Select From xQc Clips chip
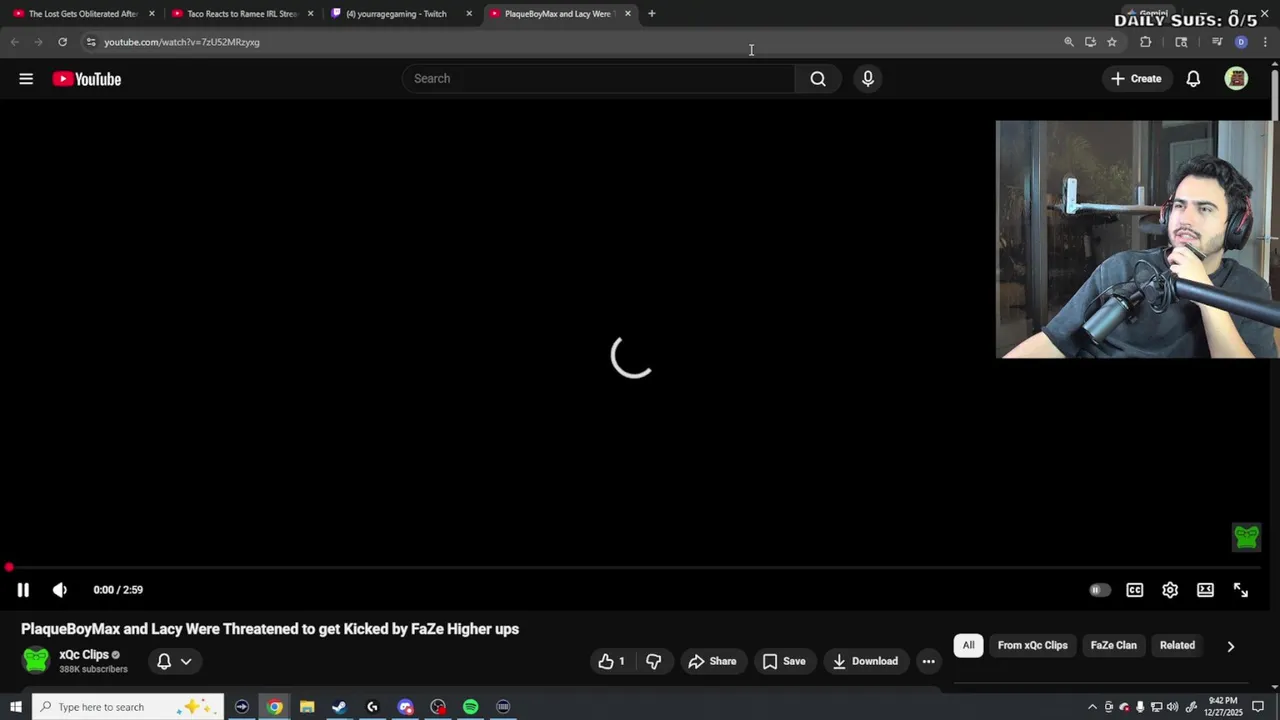The width and height of the screenshot is (1280, 720). 1032,645
